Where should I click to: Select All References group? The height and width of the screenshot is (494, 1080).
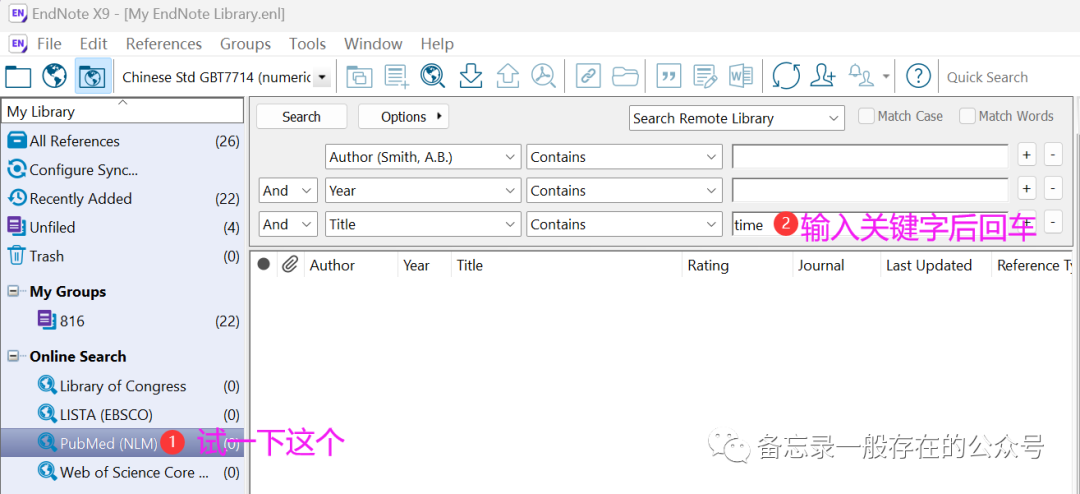[123, 141]
